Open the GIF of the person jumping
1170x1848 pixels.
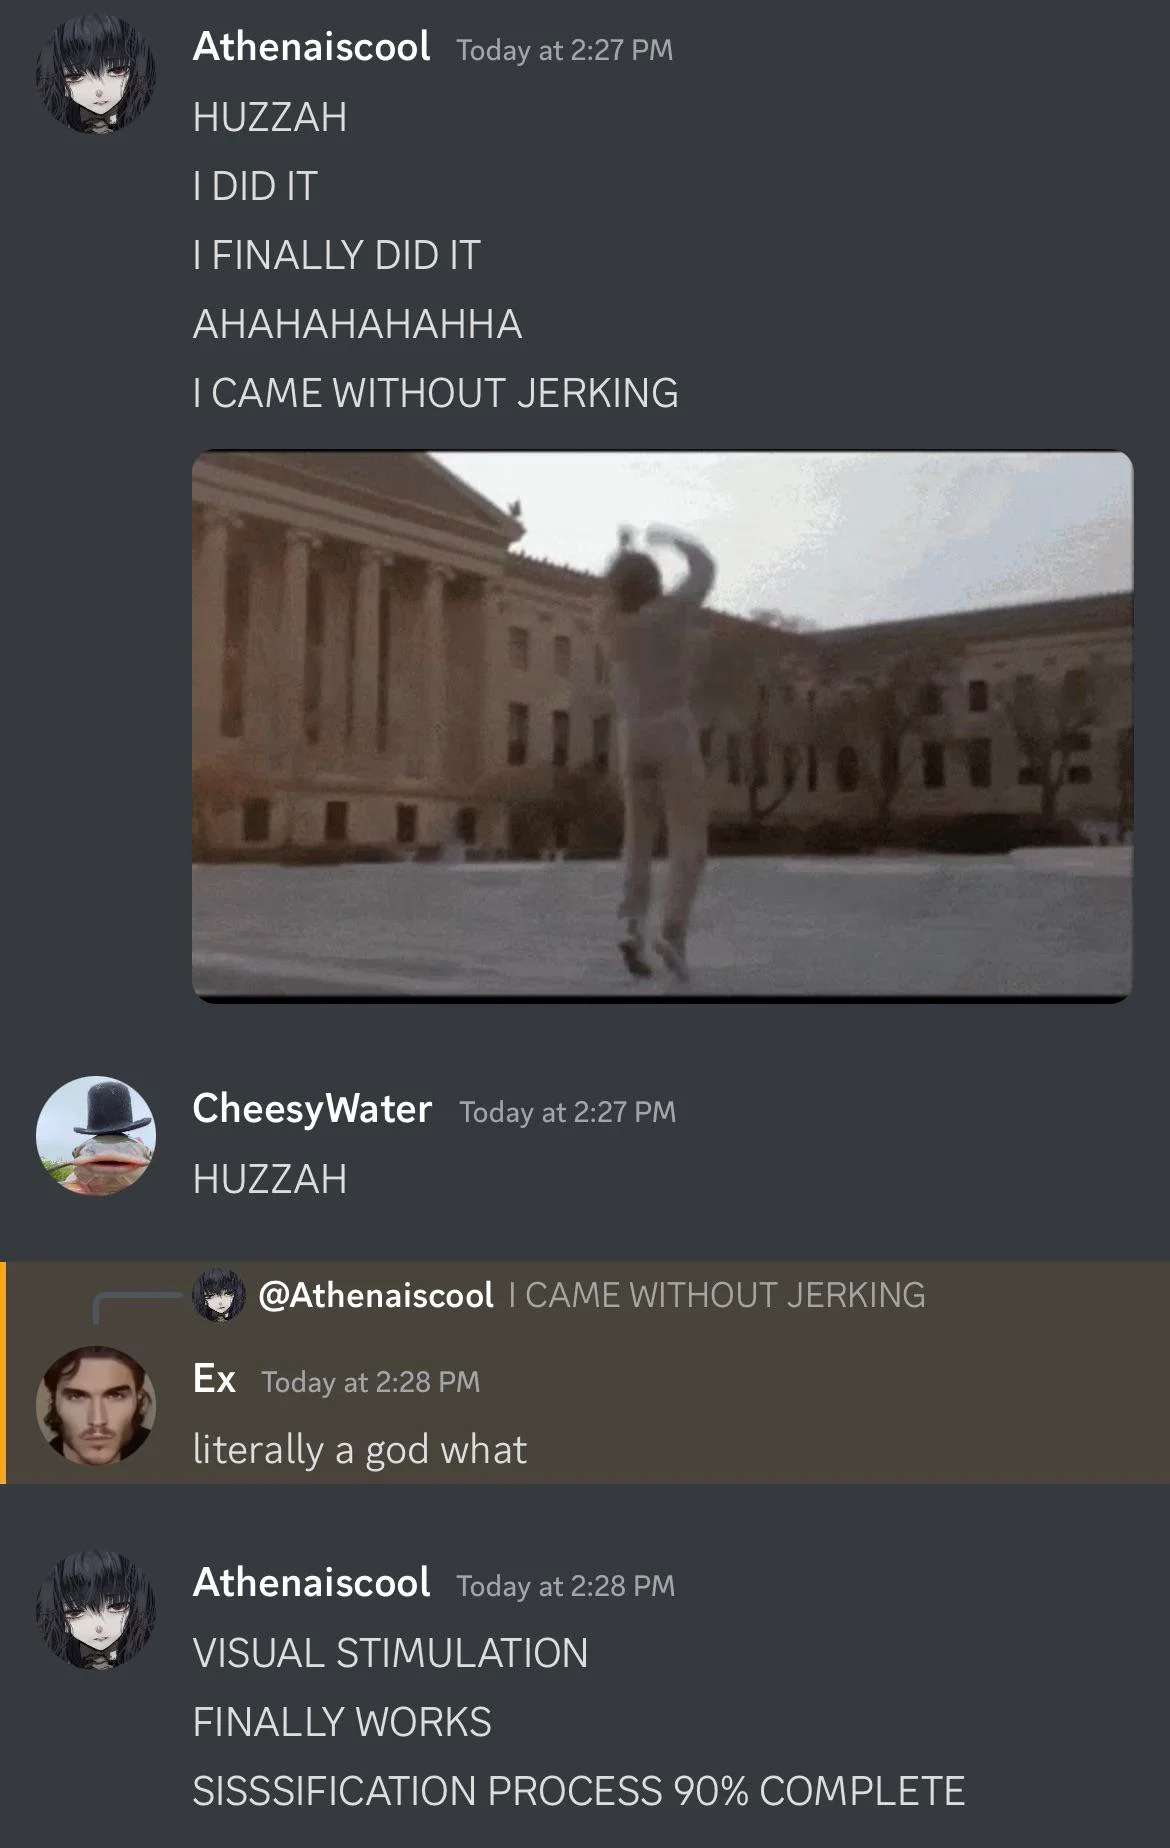click(662, 726)
